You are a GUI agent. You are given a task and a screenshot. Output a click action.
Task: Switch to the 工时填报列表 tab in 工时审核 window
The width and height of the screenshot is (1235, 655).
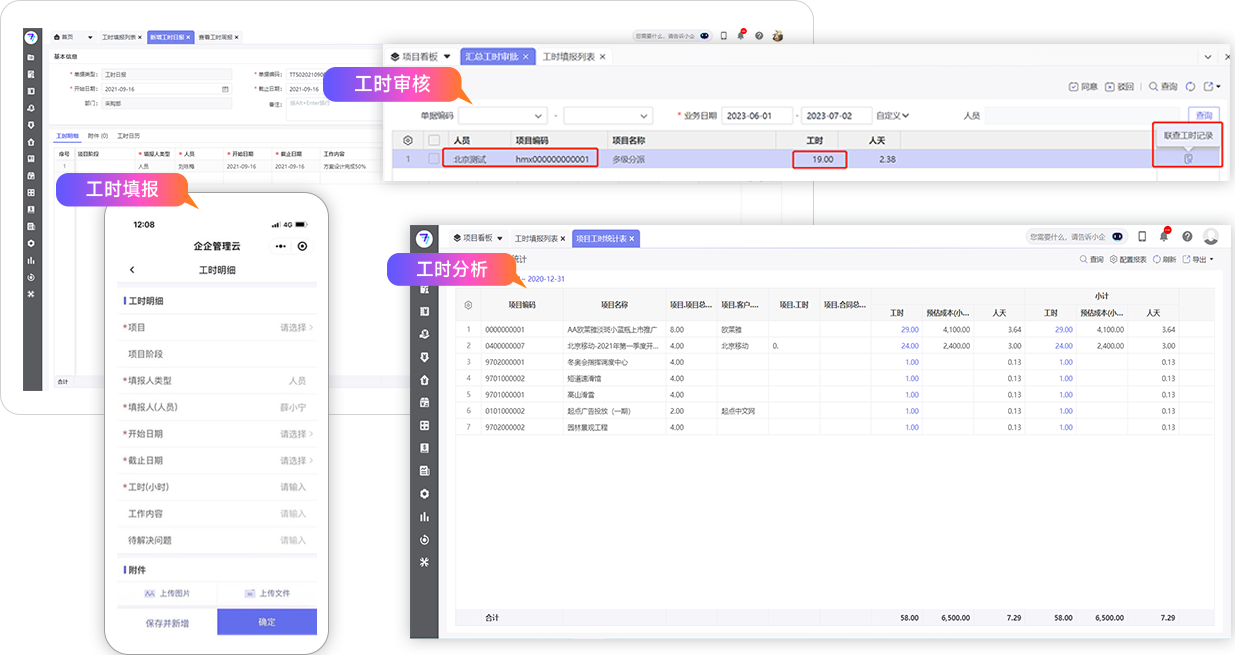pos(570,57)
